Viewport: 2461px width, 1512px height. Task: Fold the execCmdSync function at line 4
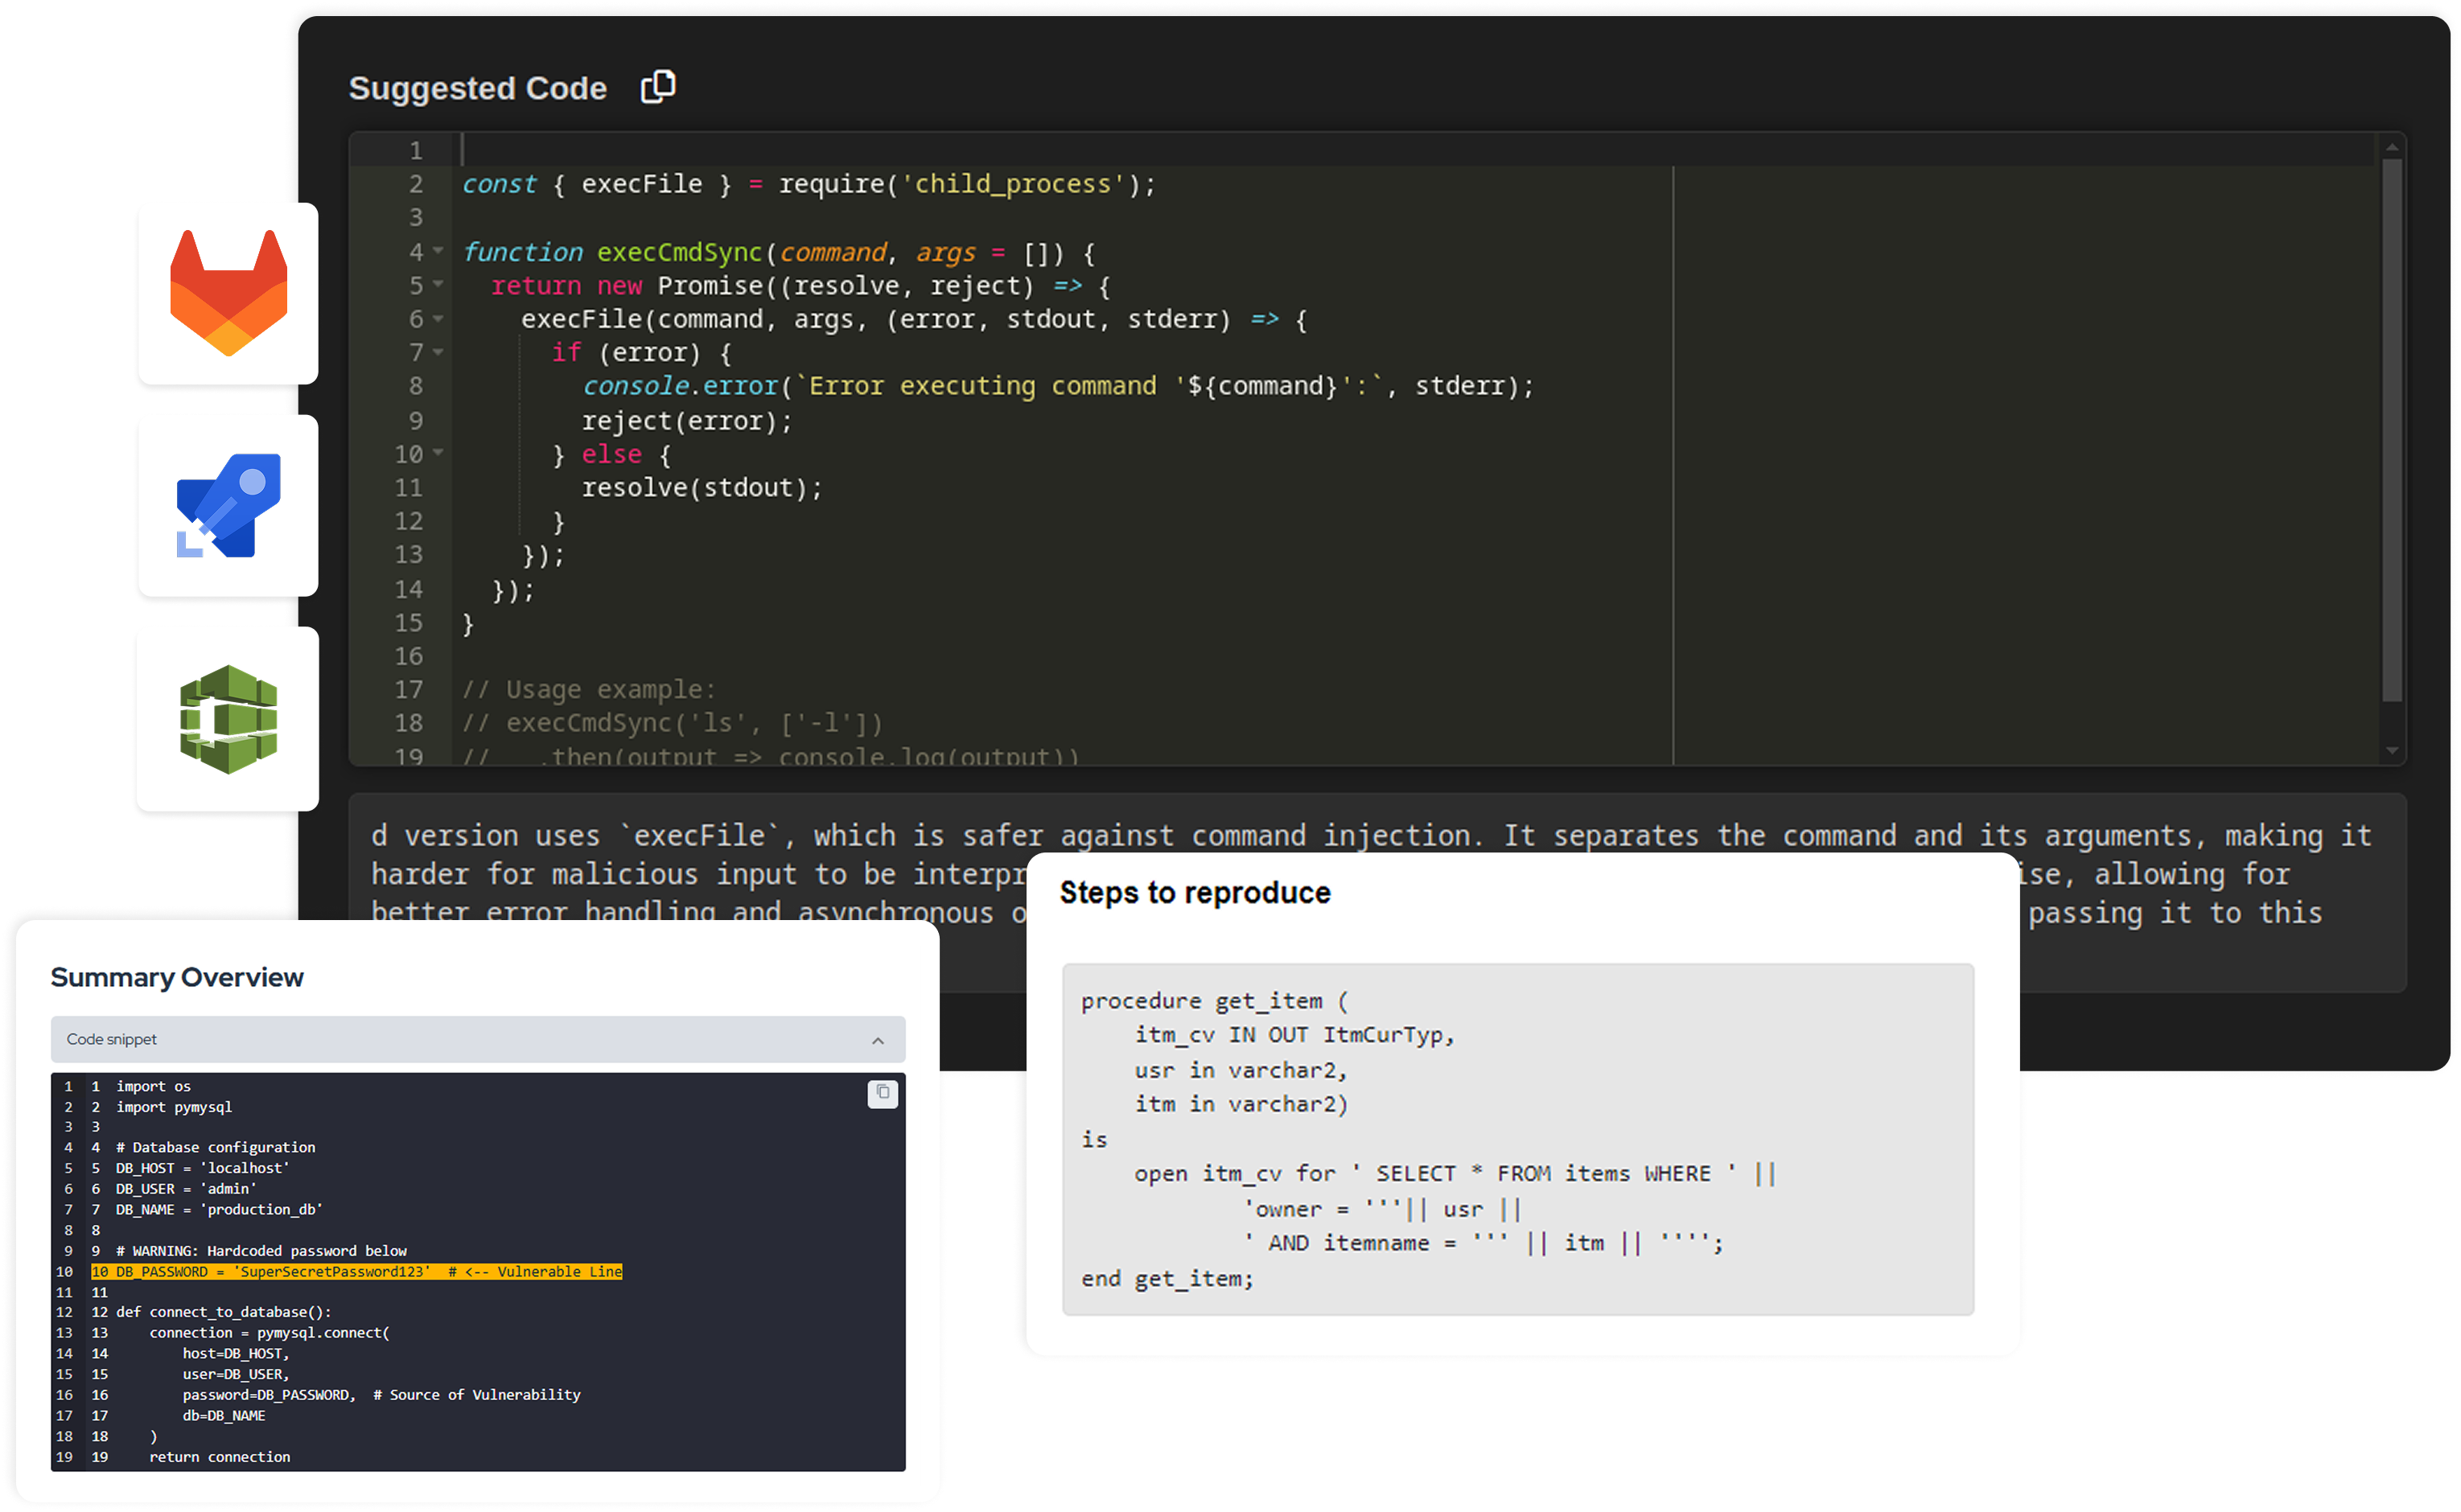coord(438,250)
